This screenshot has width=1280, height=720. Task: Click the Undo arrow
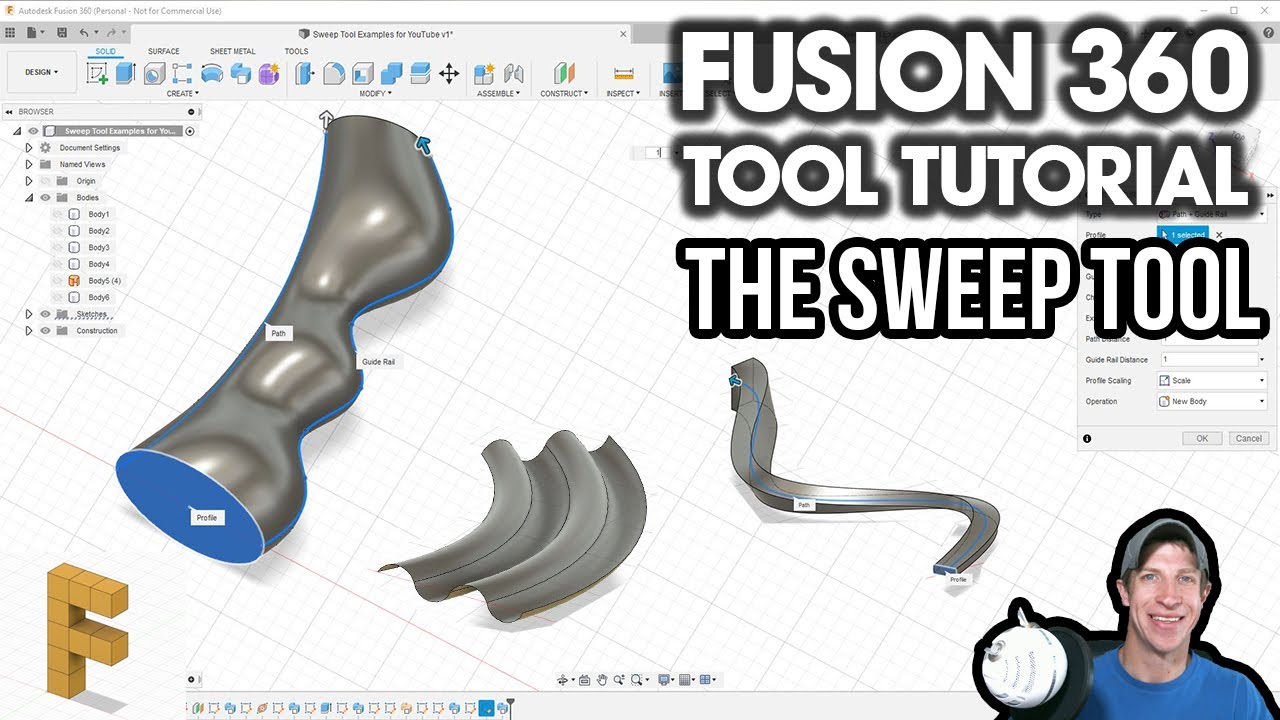coord(84,33)
